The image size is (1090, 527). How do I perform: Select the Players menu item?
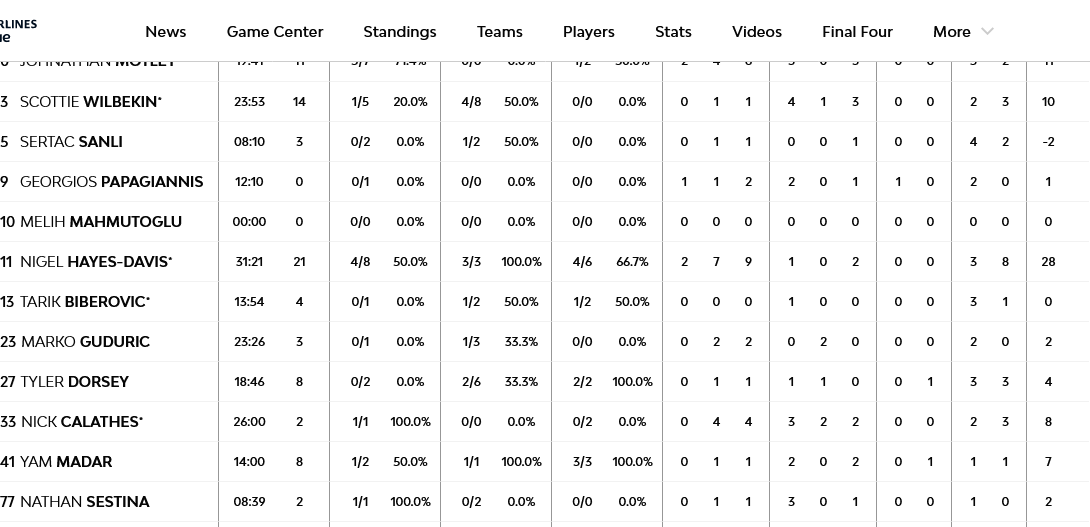[588, 32]
